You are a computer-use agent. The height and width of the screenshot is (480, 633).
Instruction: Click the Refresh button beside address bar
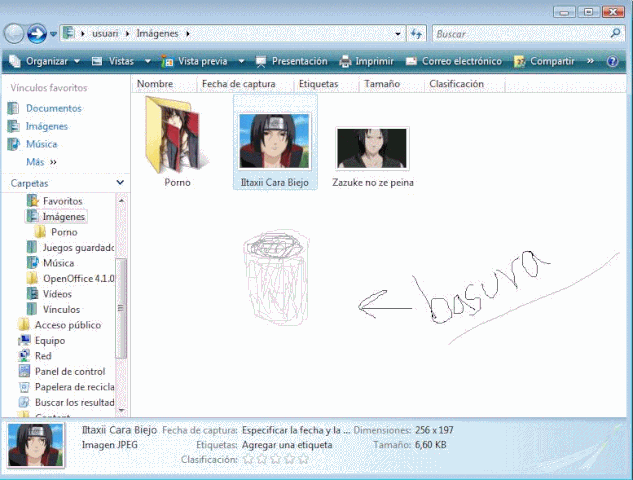coord(416,34)
